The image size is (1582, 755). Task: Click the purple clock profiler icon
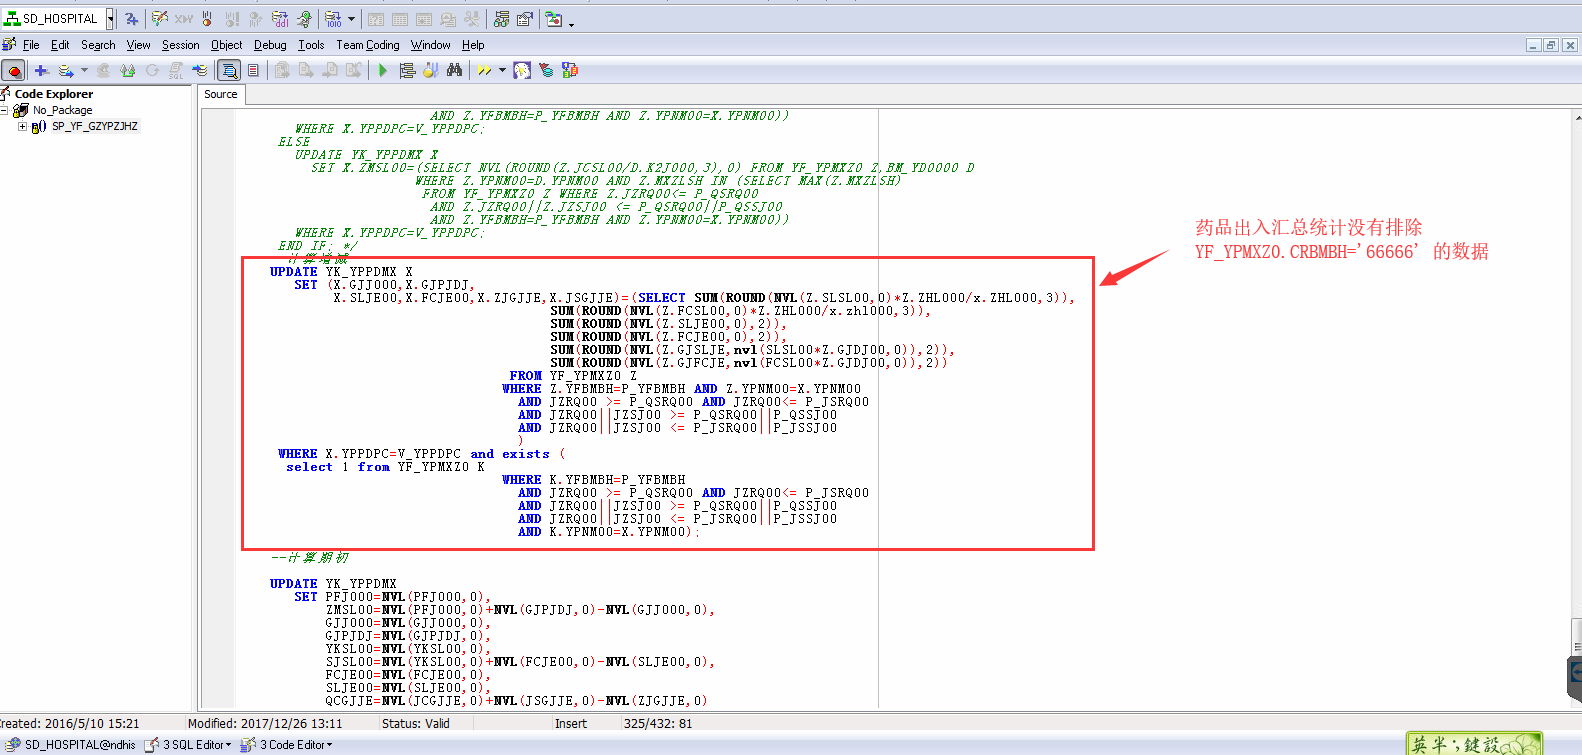click(522, 70)
